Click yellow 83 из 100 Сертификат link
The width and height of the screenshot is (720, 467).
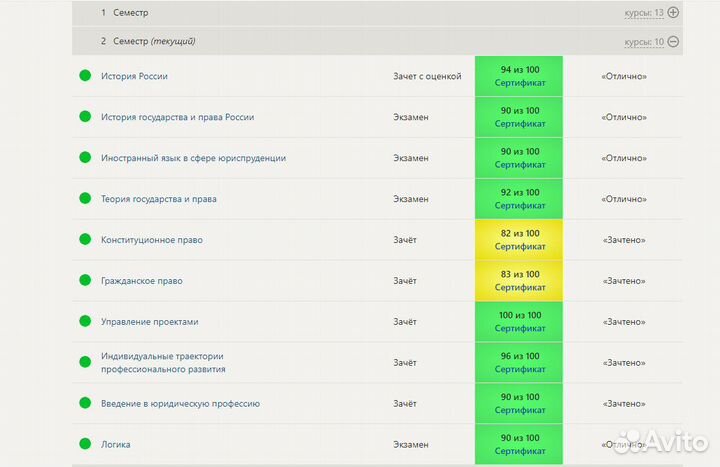[x=520, y=288]
